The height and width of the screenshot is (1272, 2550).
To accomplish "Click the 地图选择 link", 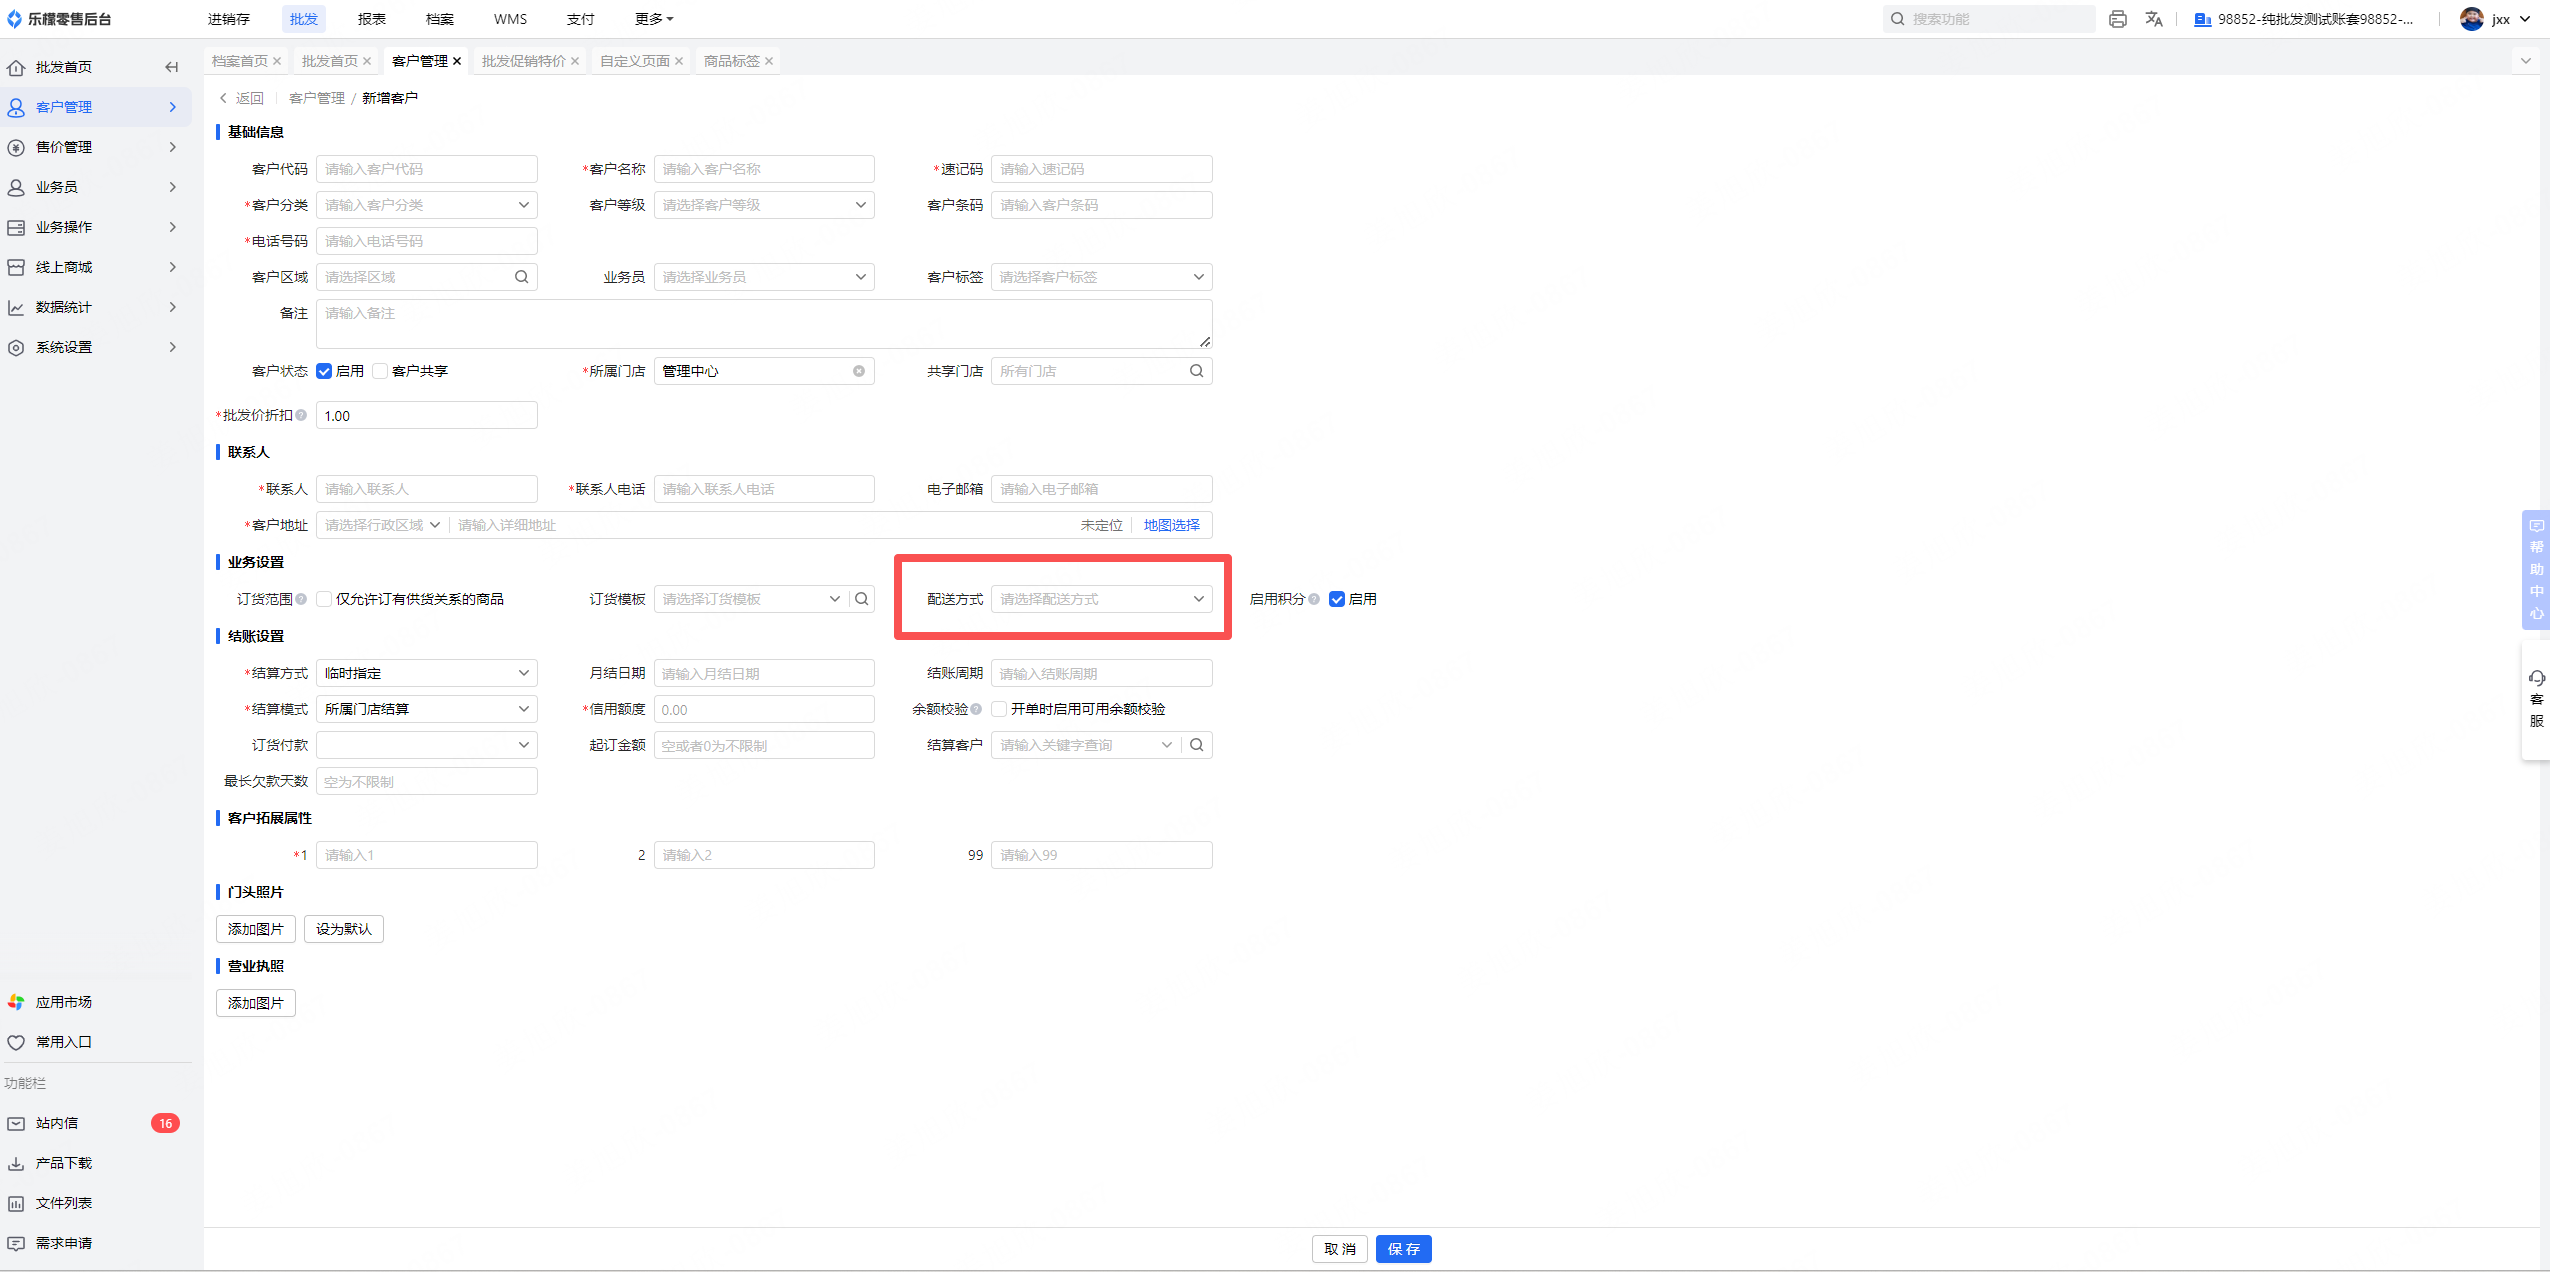I will click(x=1171, y=525).
